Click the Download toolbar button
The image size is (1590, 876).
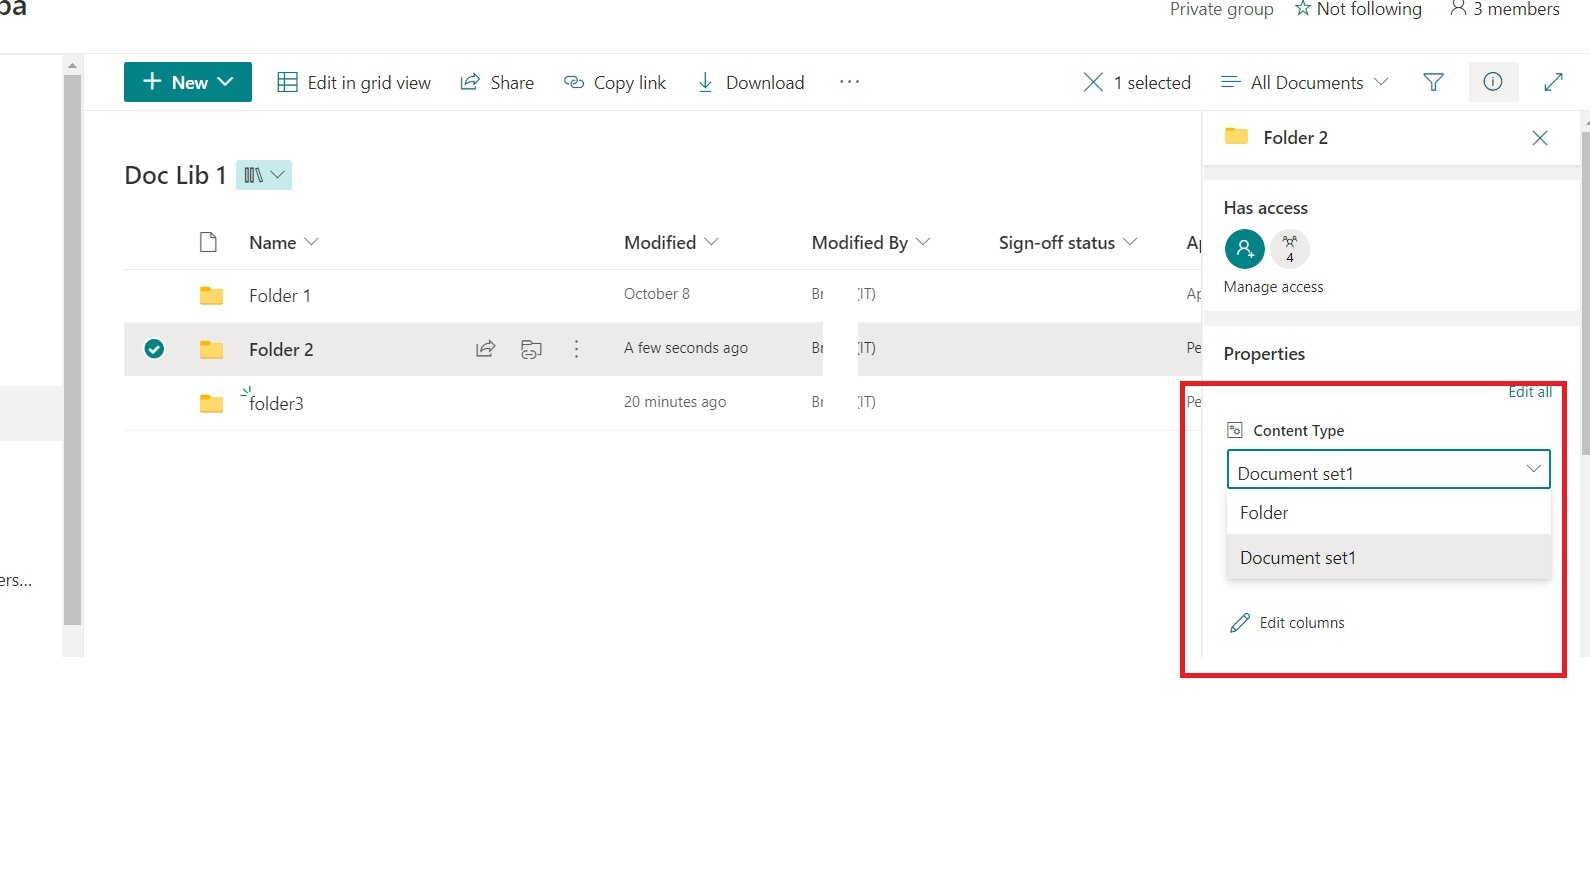[750, 82]
